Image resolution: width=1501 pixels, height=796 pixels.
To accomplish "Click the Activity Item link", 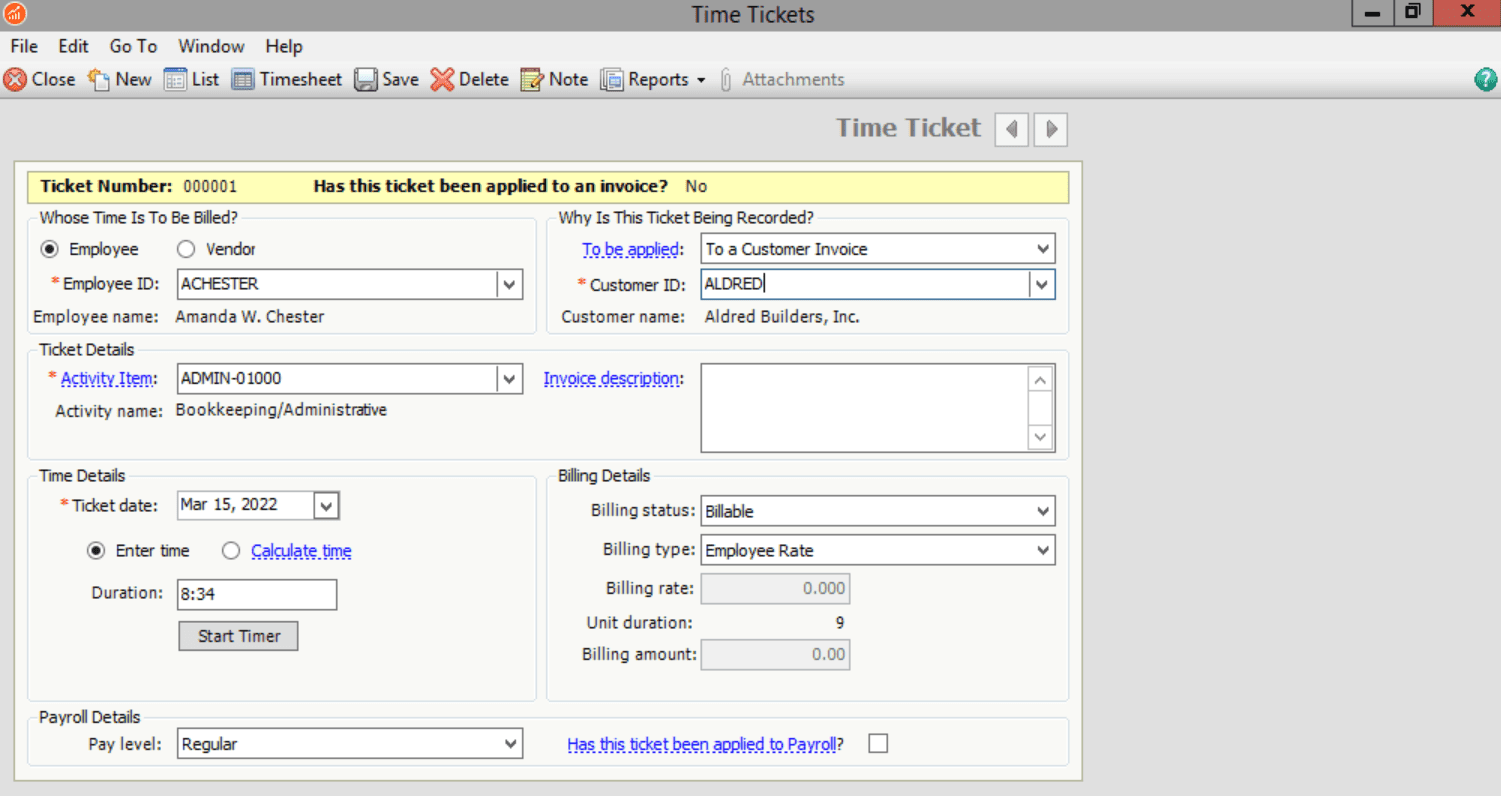I will coord(107,378).
